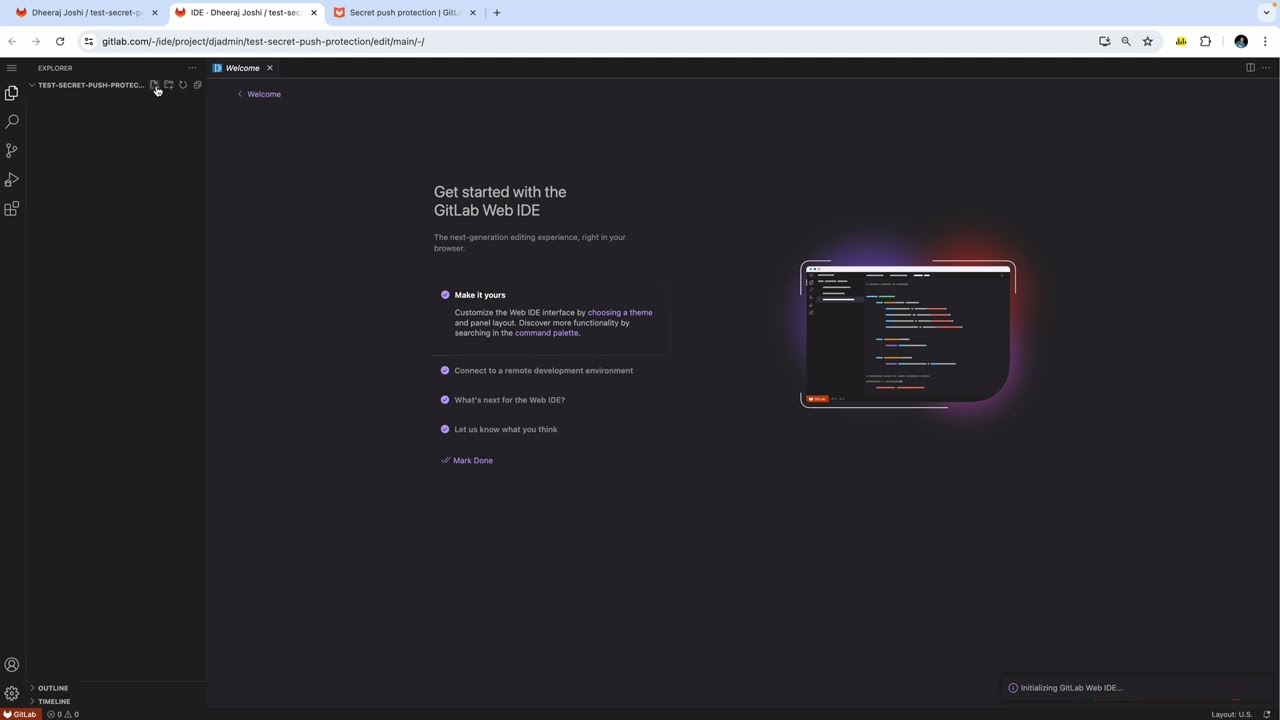Open the browser zoom control icon

point(1126,42)
